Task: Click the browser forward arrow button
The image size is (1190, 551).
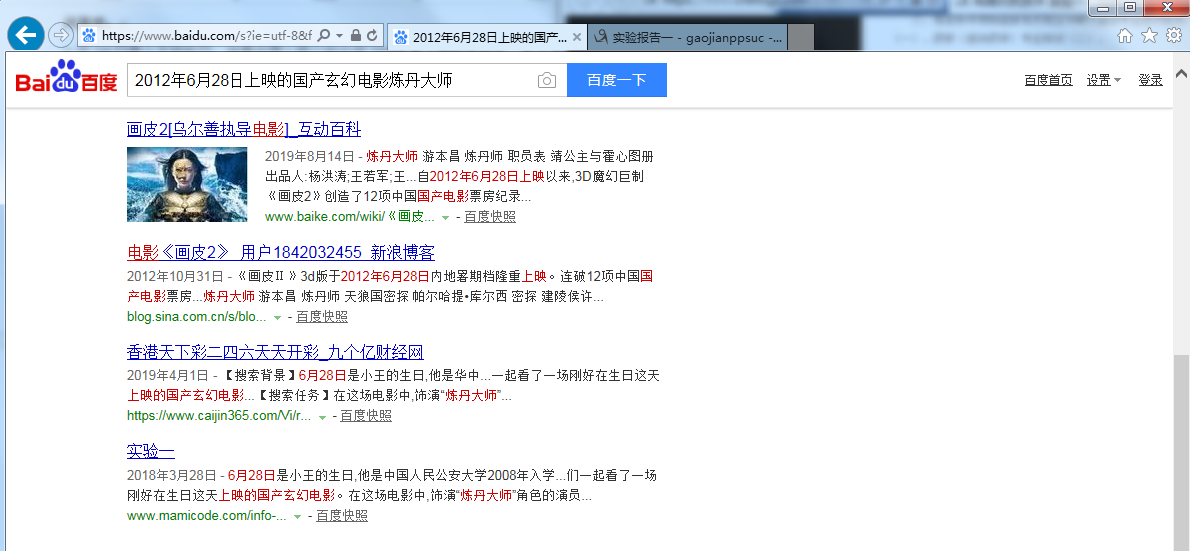Action: [59, 35]
